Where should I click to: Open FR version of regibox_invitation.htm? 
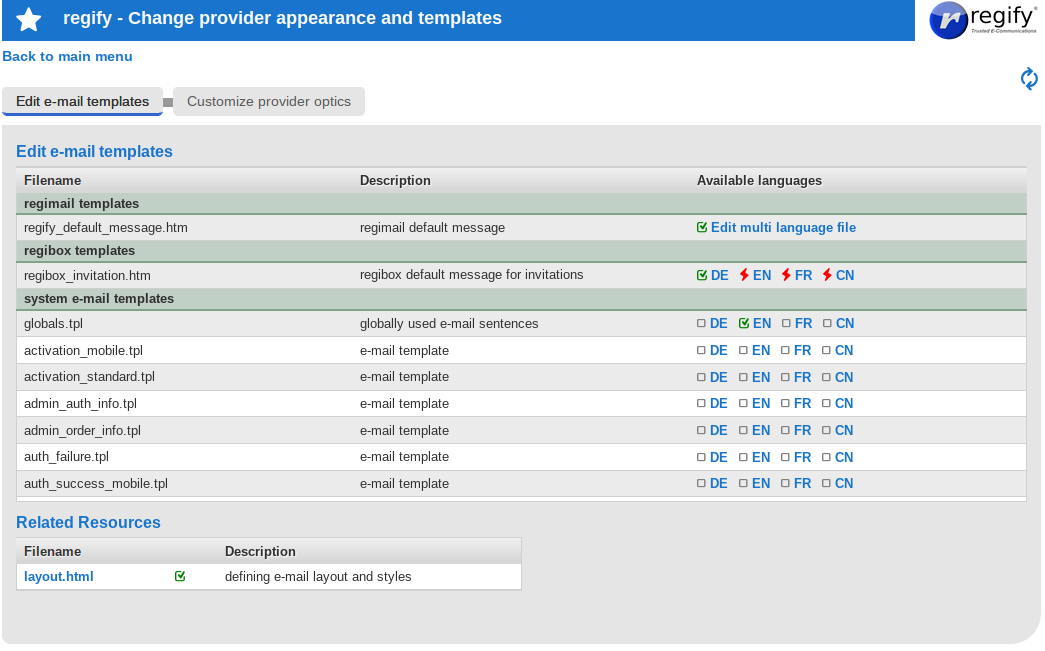[803, 275]
